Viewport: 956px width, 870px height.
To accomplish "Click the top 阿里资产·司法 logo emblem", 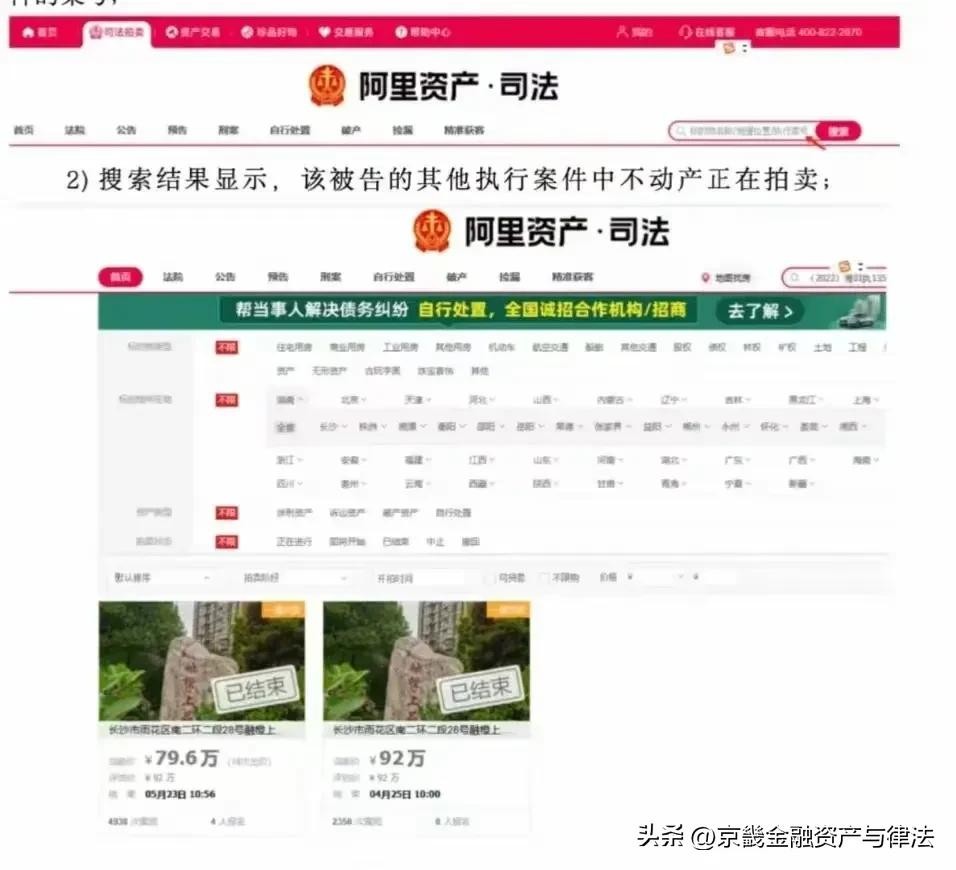I will [x=327, y=86].
